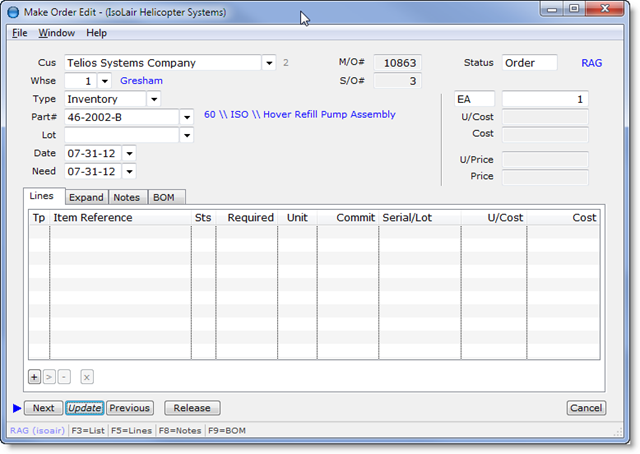Open the Window menu
This screenshot has width=640, height=454.
57,33
